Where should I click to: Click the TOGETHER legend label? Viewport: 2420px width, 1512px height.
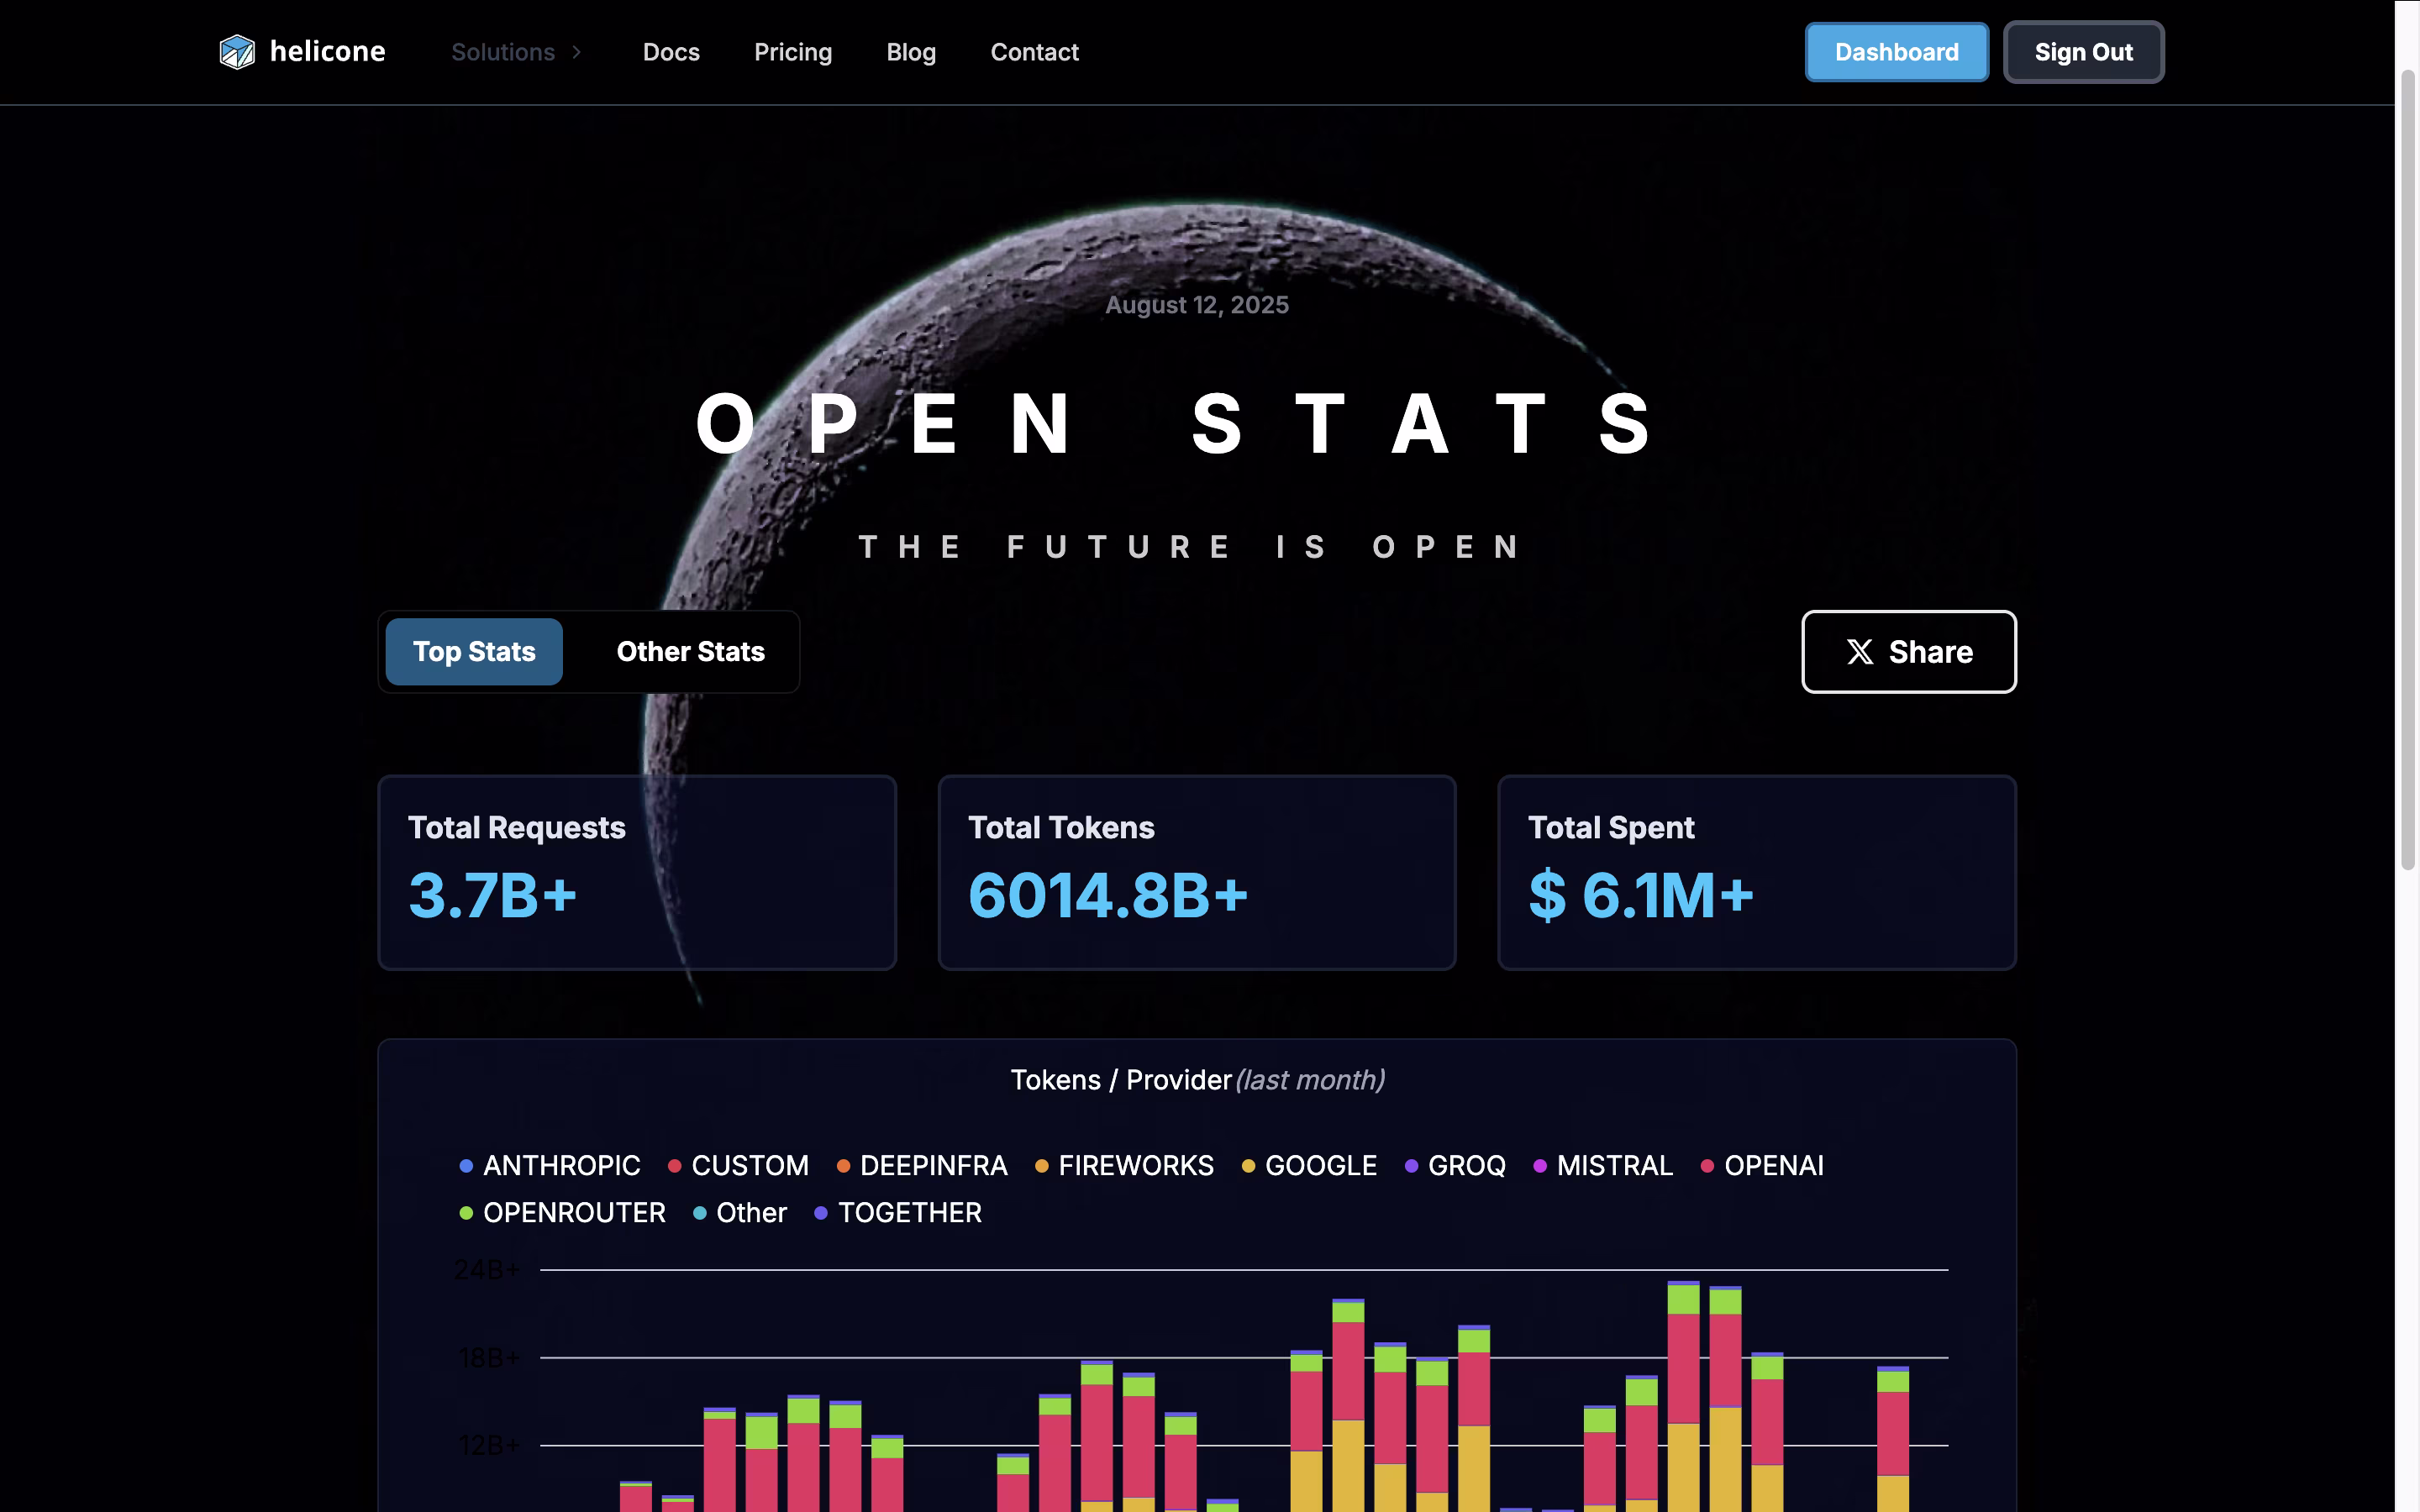click(x=910, y=1213)
